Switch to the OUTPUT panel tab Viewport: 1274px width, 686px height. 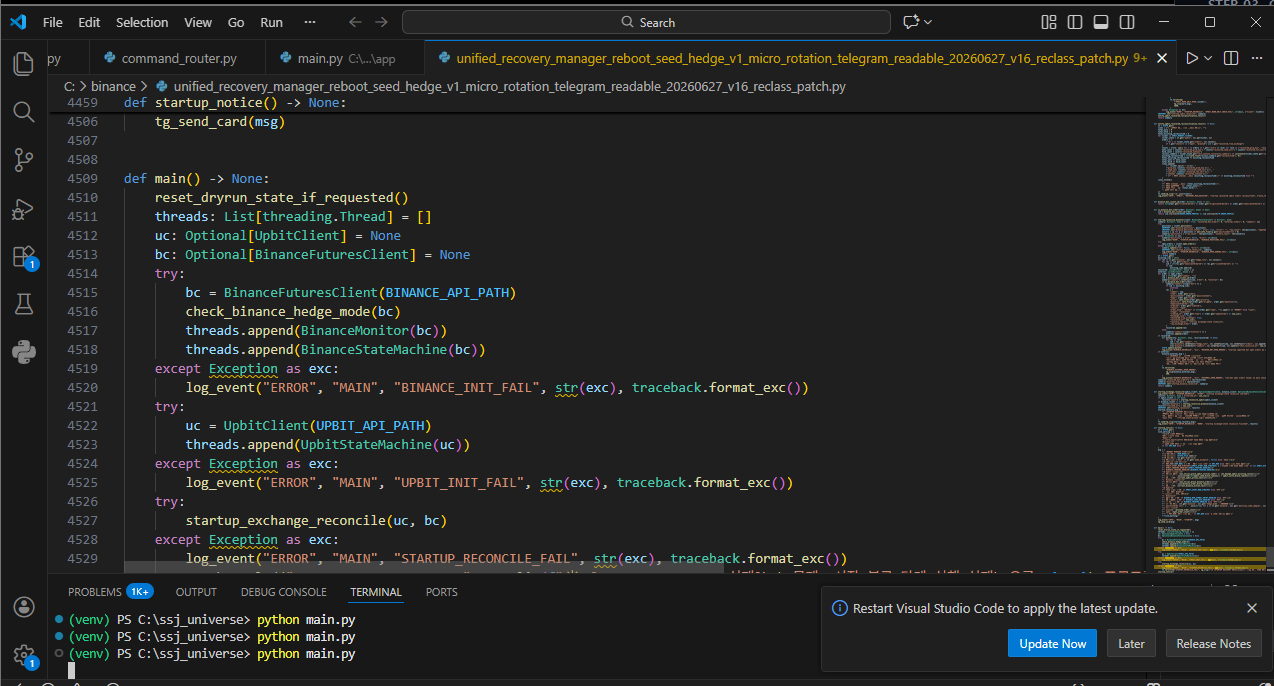pyautogui.click(x=196, y=592)
